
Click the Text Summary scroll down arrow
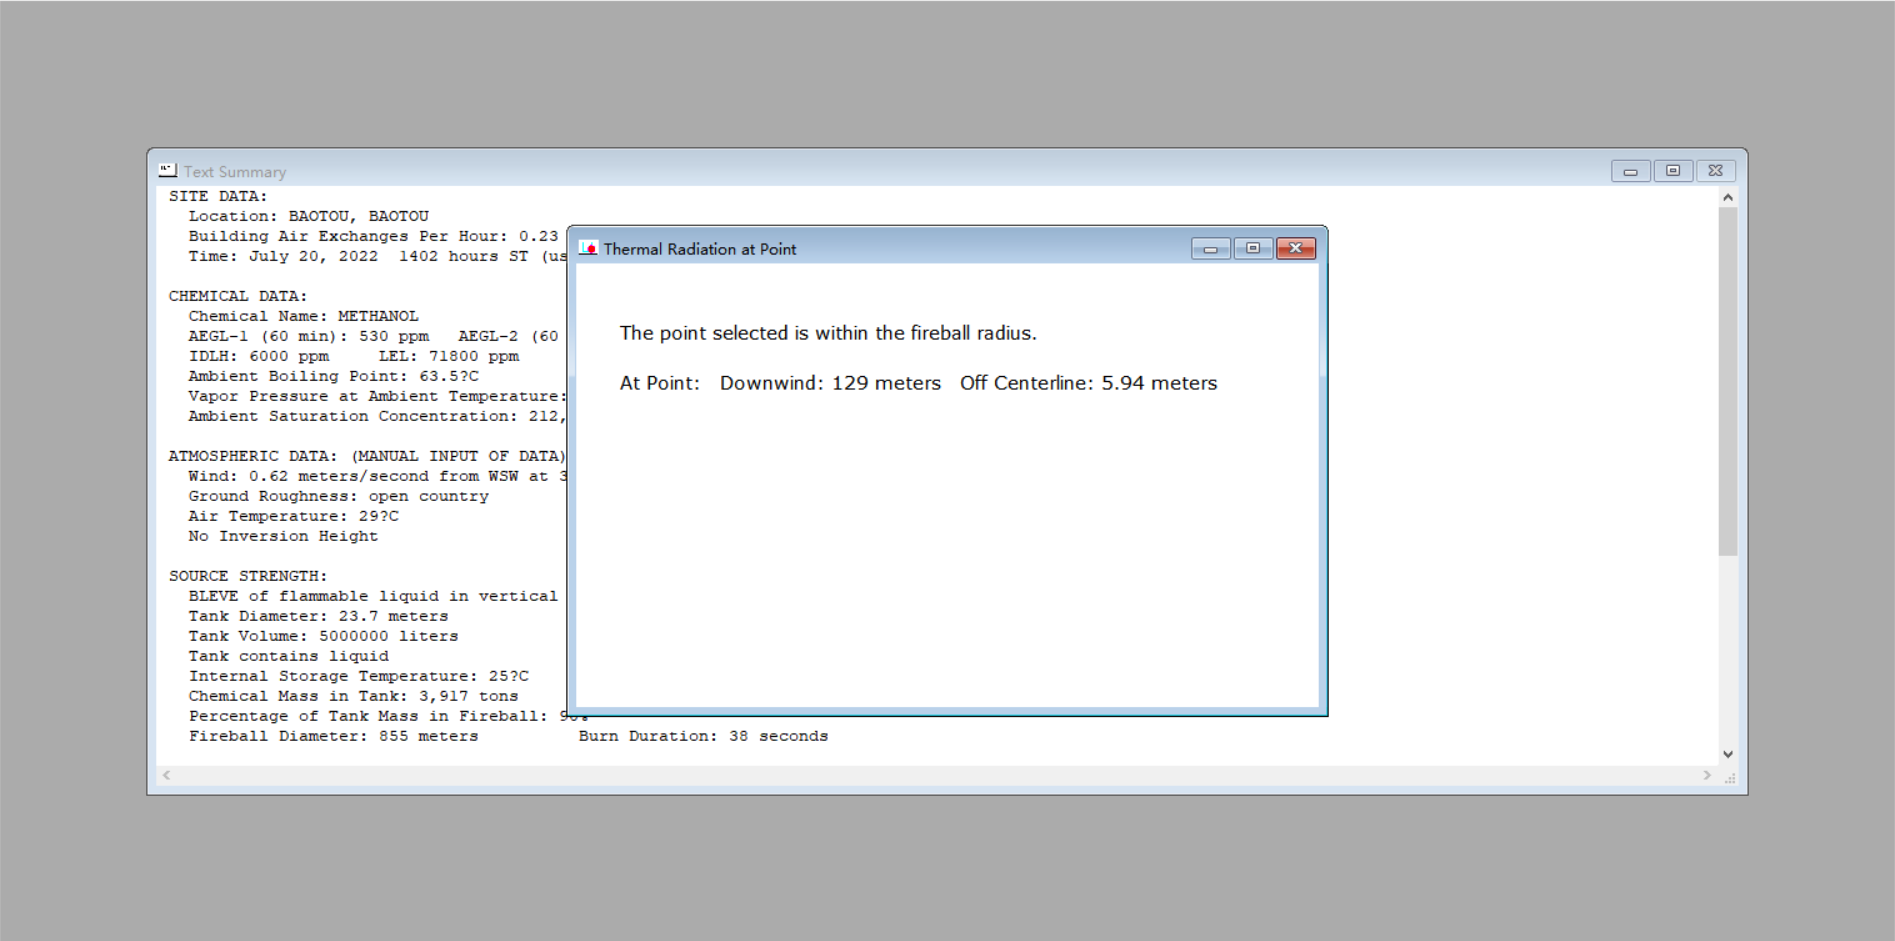click(x=1727, y=754)
